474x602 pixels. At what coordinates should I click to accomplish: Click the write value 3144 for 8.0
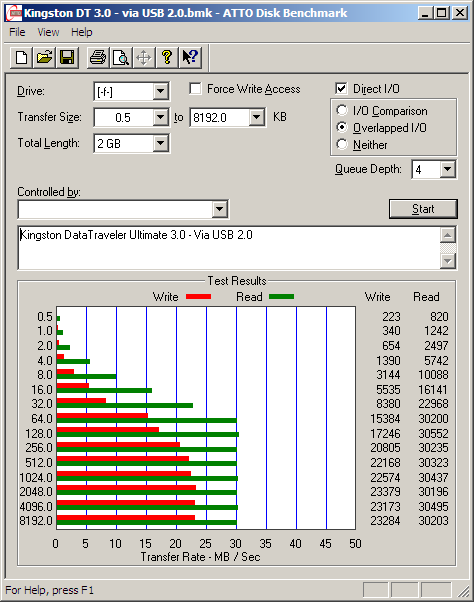(388, 375)
